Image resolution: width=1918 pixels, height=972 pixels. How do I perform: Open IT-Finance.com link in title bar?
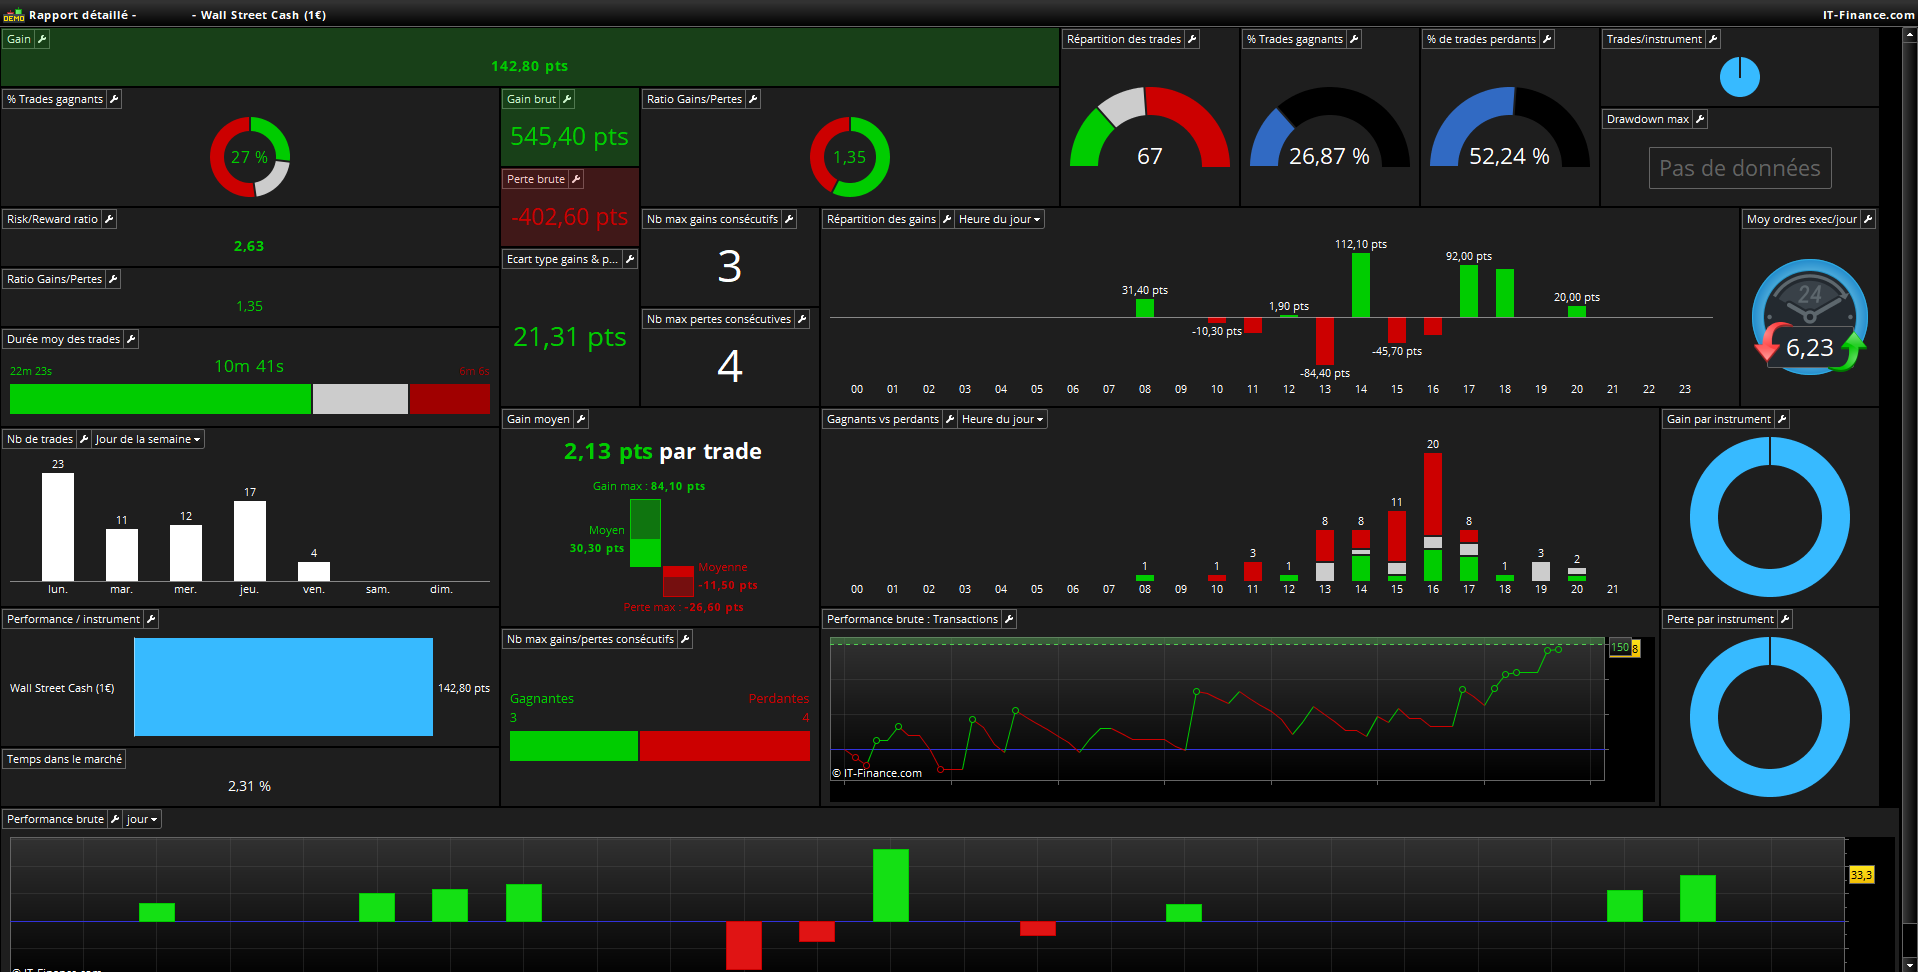[x=1868, y=15]
